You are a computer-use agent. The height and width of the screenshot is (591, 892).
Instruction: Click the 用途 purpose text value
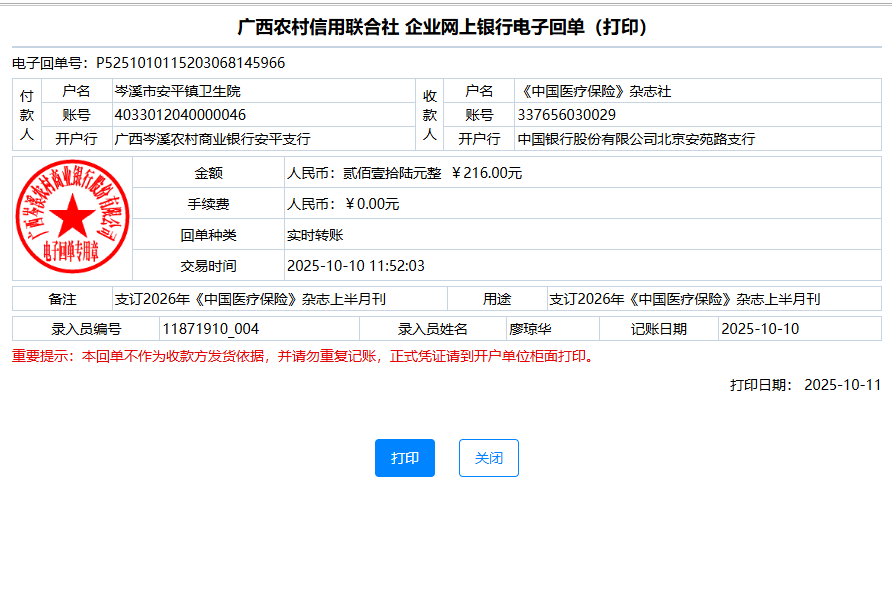tap(684, 299)
